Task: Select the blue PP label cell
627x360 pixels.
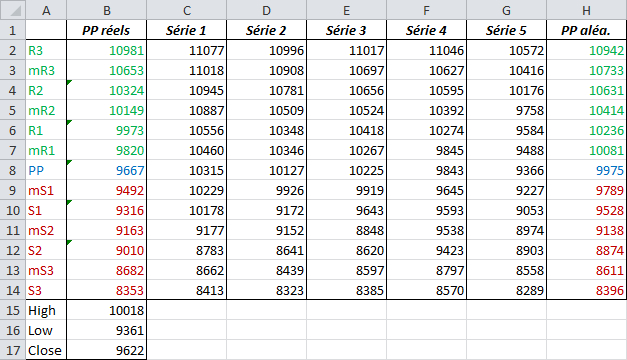Action: pos(46,170)
